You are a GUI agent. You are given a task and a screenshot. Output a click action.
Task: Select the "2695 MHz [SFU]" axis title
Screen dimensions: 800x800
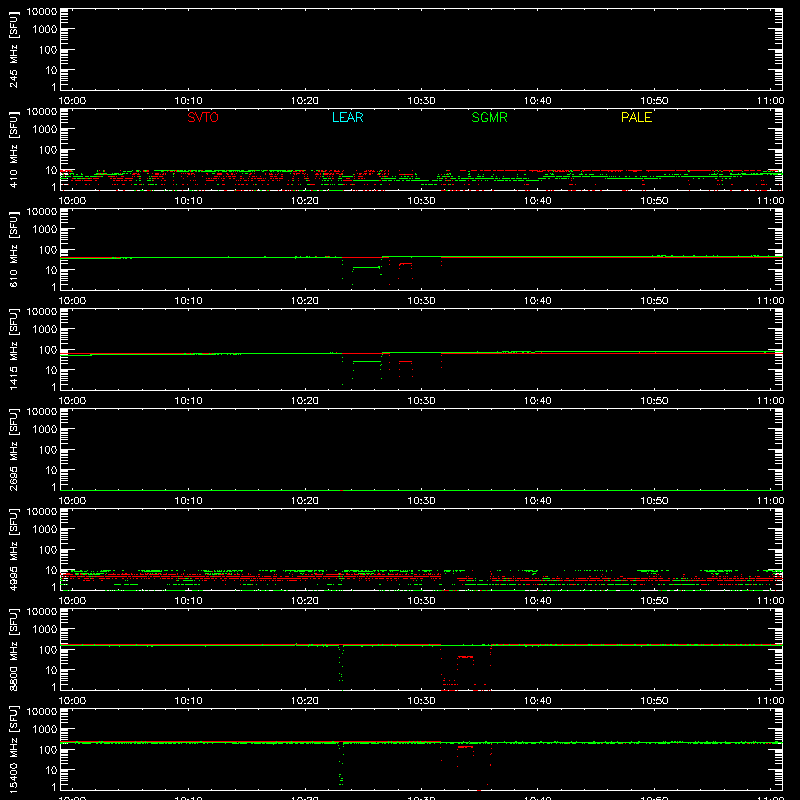pyautogui.click(x=13, y=449)
